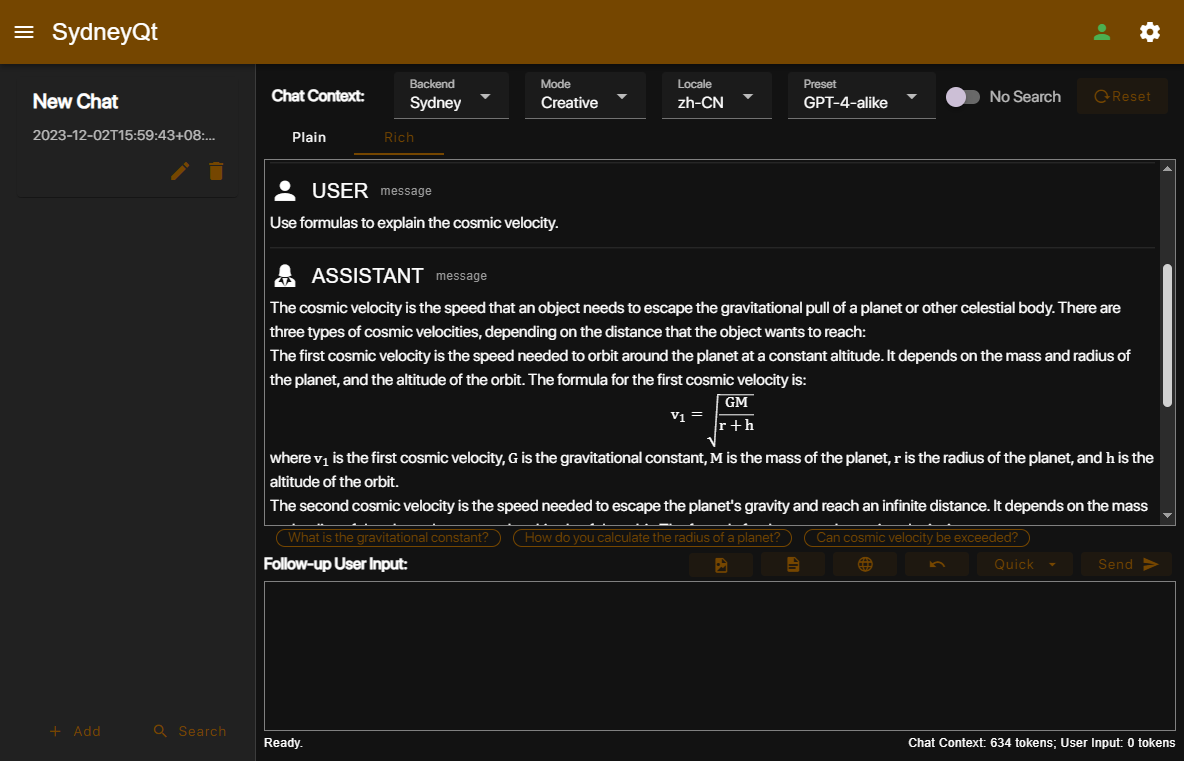Open the Locale dropdown showing zh-CN
Screen dimensions: 1184x761
click(717, 96)
